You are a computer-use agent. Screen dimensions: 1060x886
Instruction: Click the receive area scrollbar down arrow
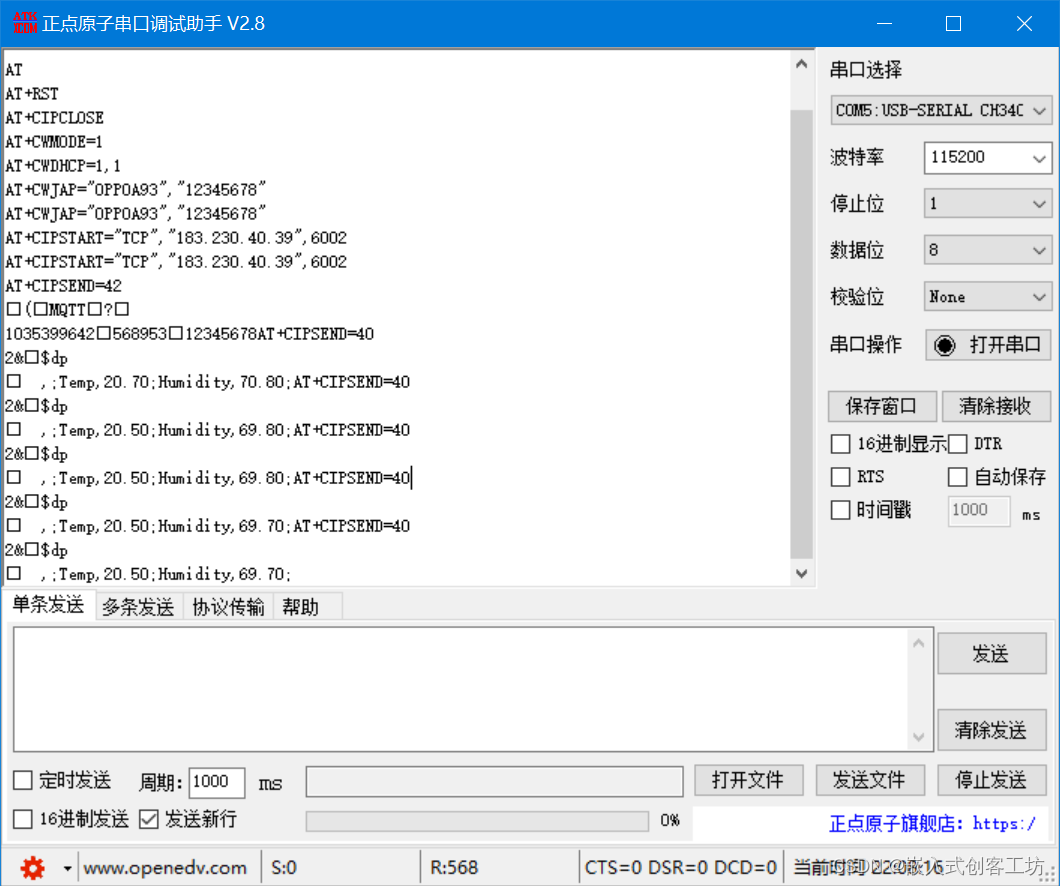click(802, 574)
